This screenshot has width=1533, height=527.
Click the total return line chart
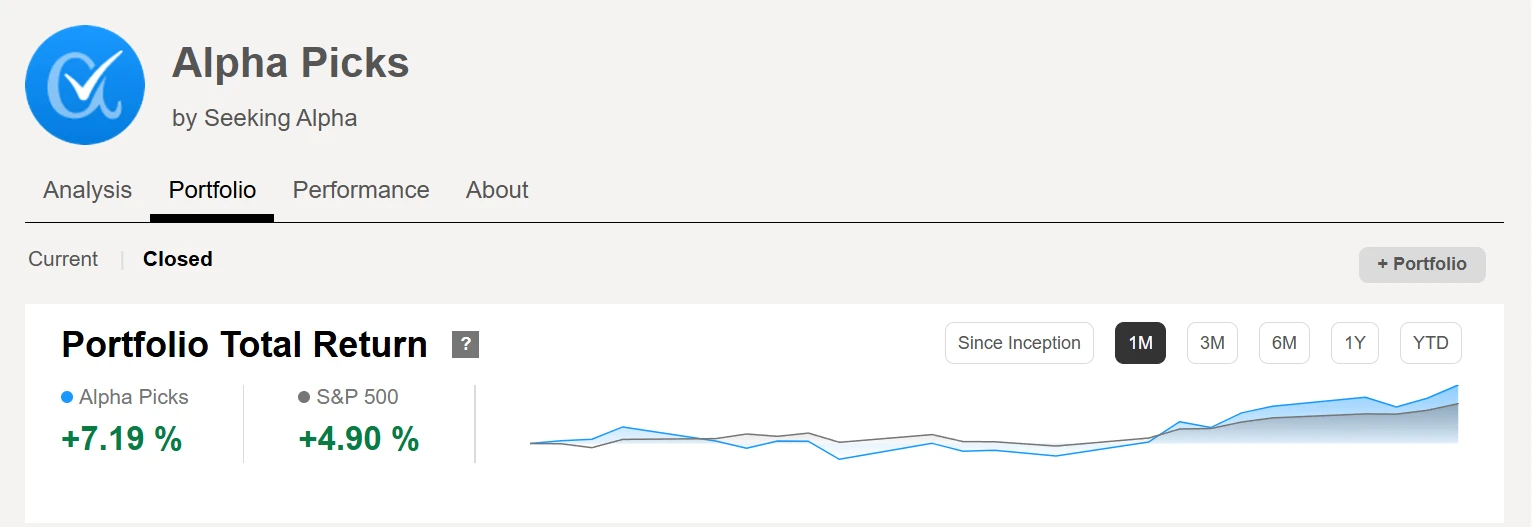[993, 428]
